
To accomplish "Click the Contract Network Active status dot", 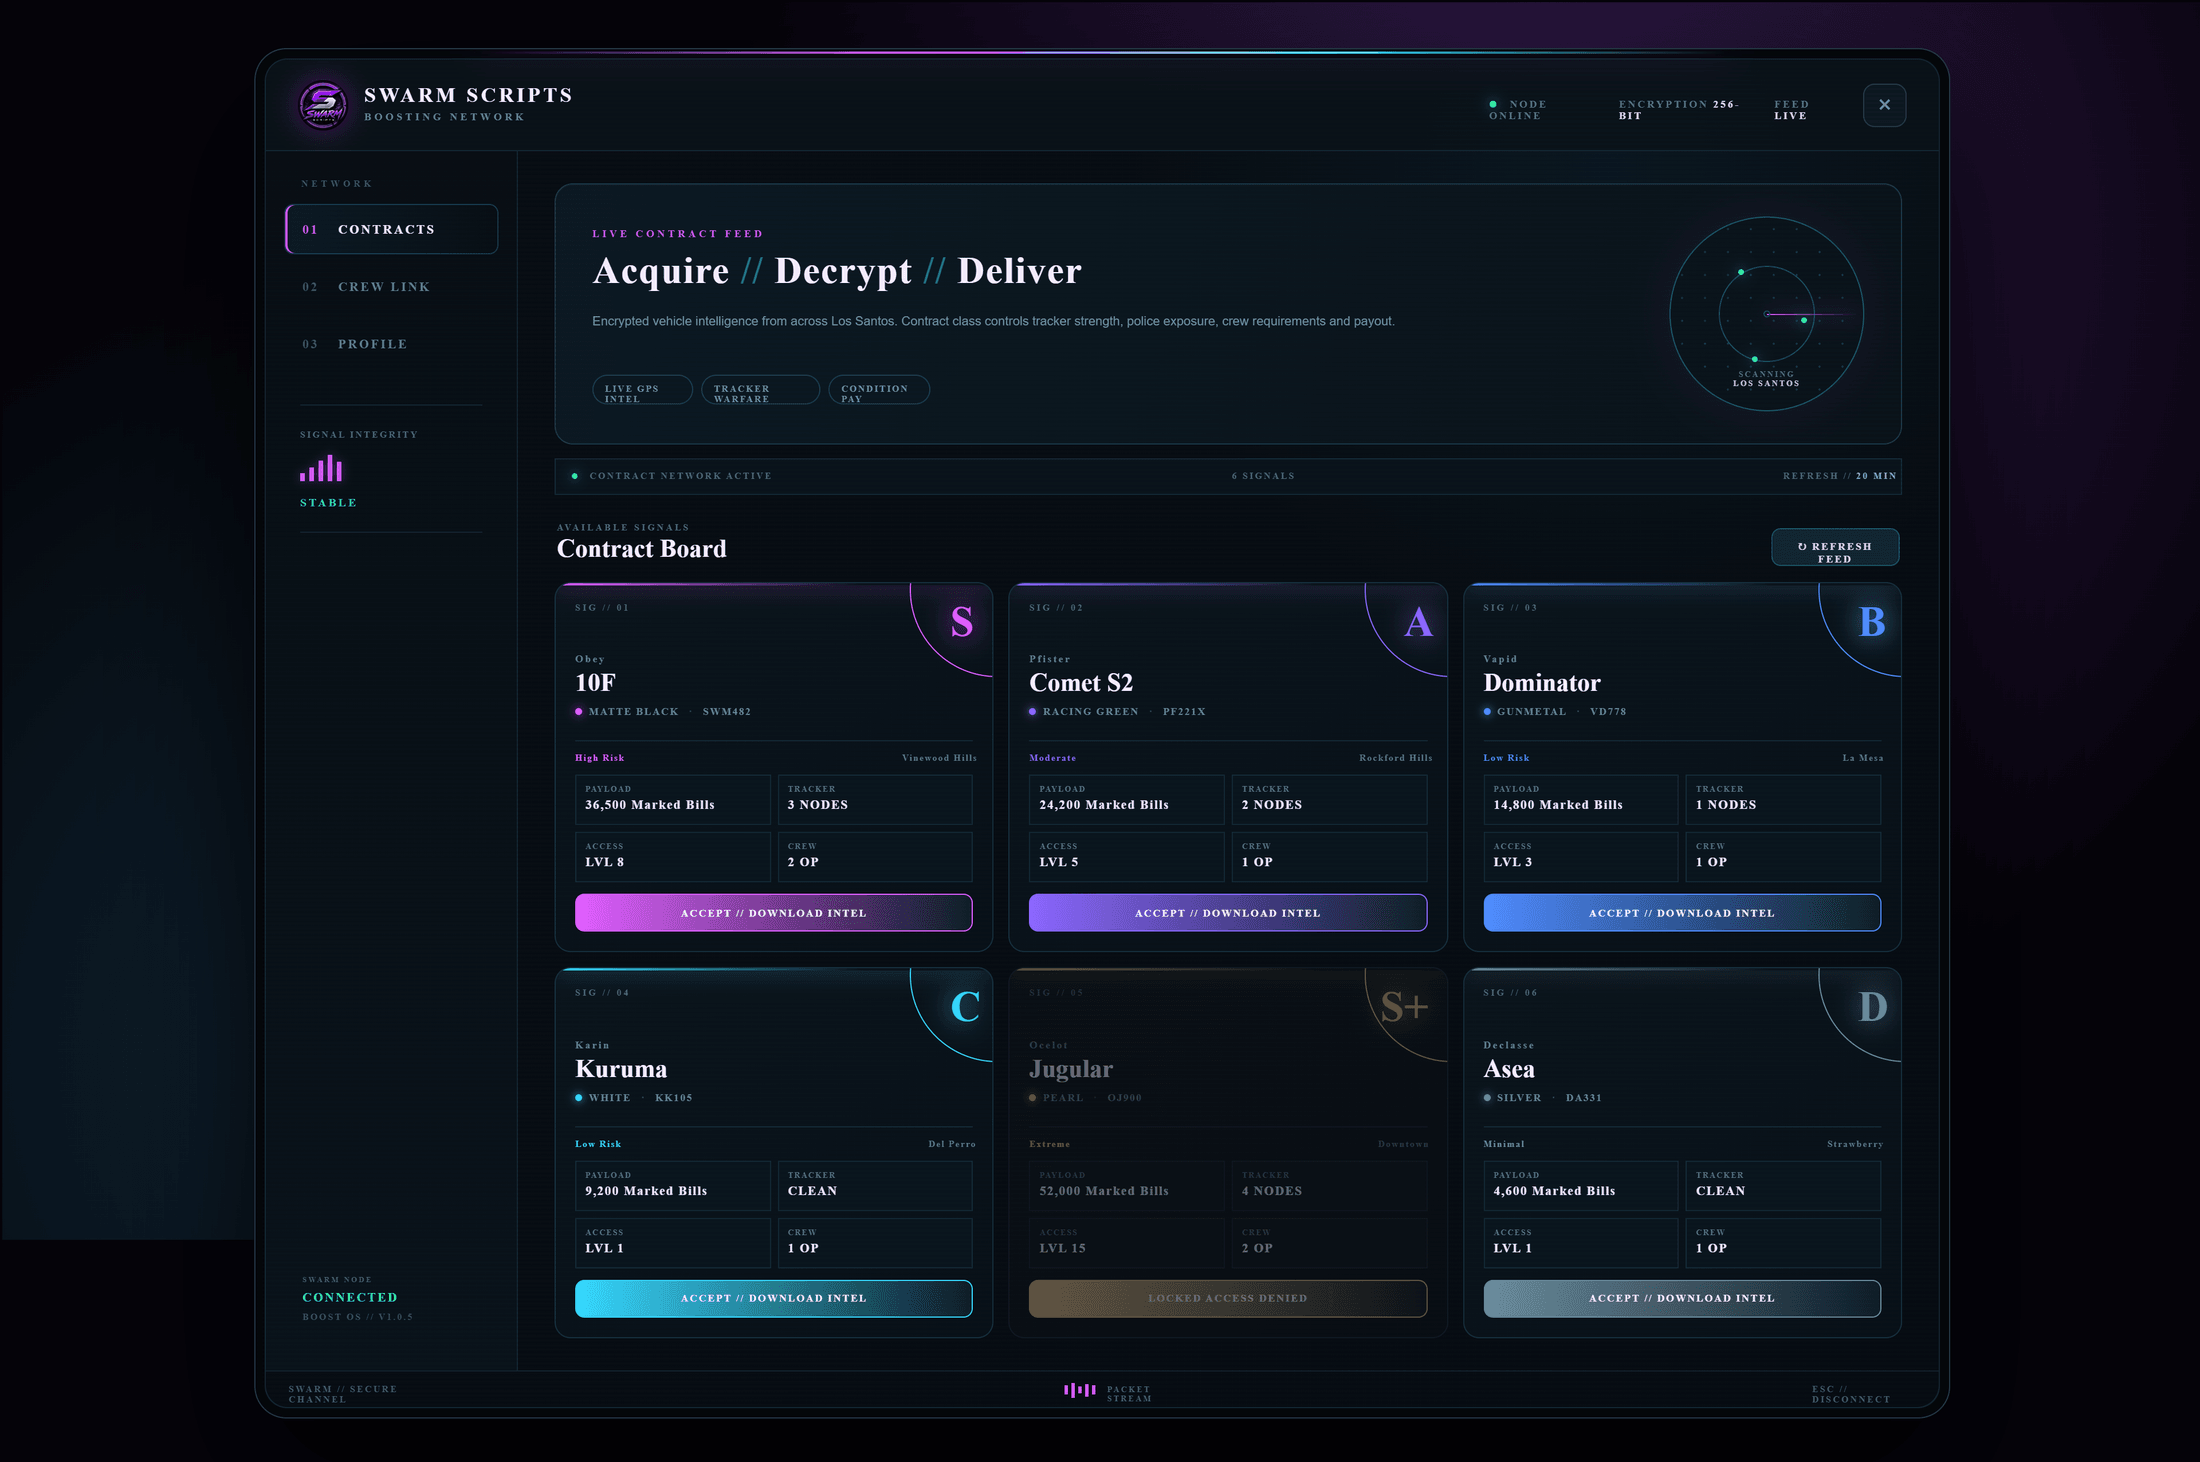I will click(574, 476).
